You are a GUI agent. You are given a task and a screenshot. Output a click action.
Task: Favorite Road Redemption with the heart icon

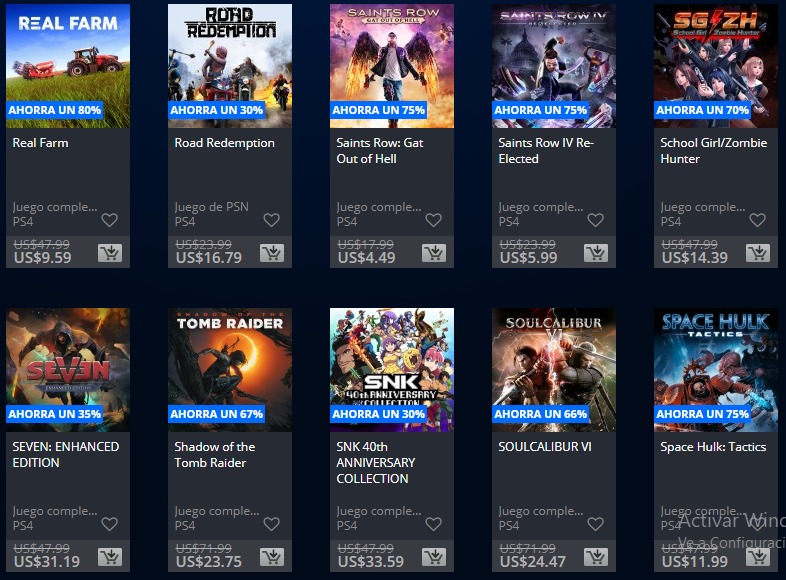click(271, 220)
